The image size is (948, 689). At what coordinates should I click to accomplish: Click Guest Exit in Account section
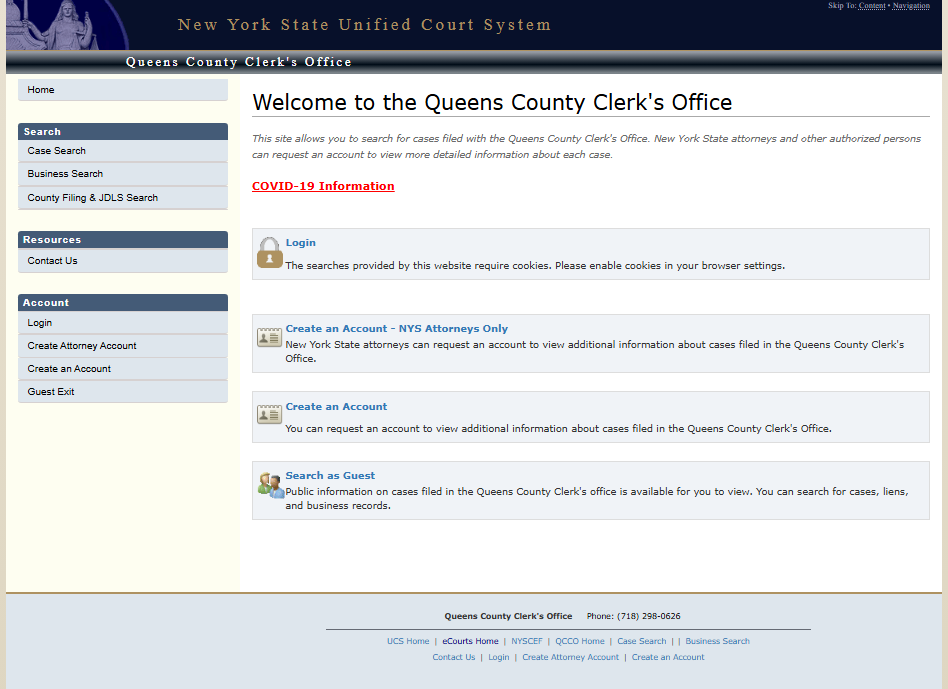[51, 392]
